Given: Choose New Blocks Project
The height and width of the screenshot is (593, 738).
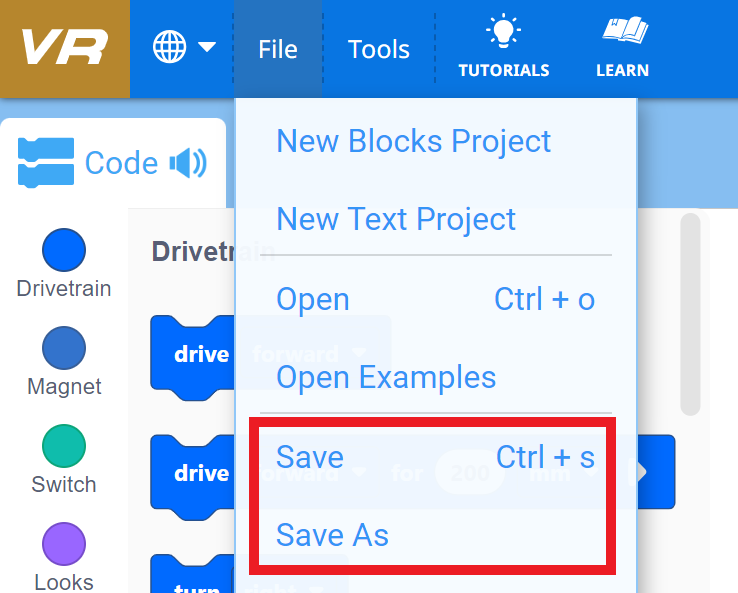Looking at the screenshot, I should click(x=413, y=141).
